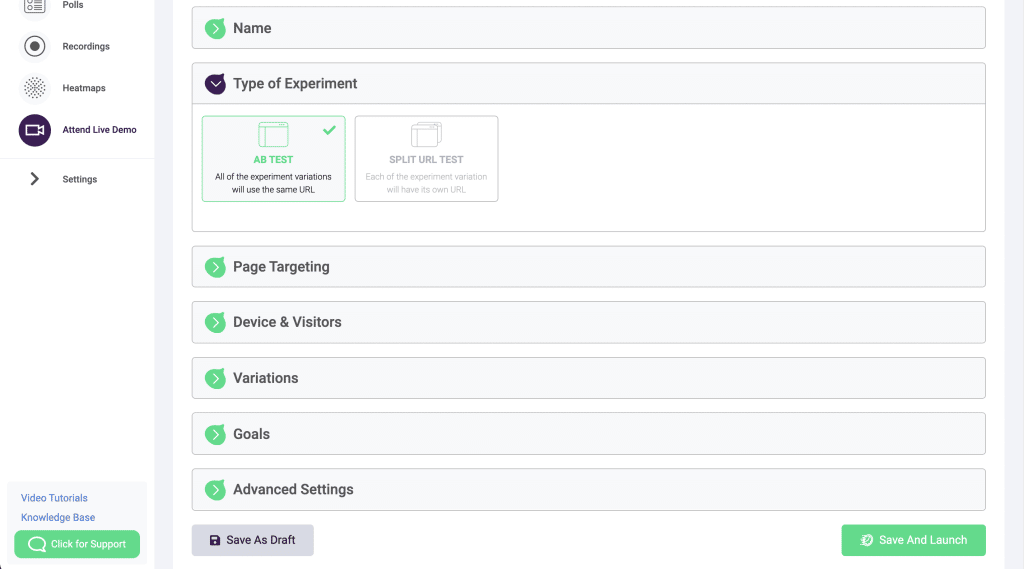Open the Recordings menu item label
Image resolution: width=1024 pixels, height=569 pixels.
[86, 46]
